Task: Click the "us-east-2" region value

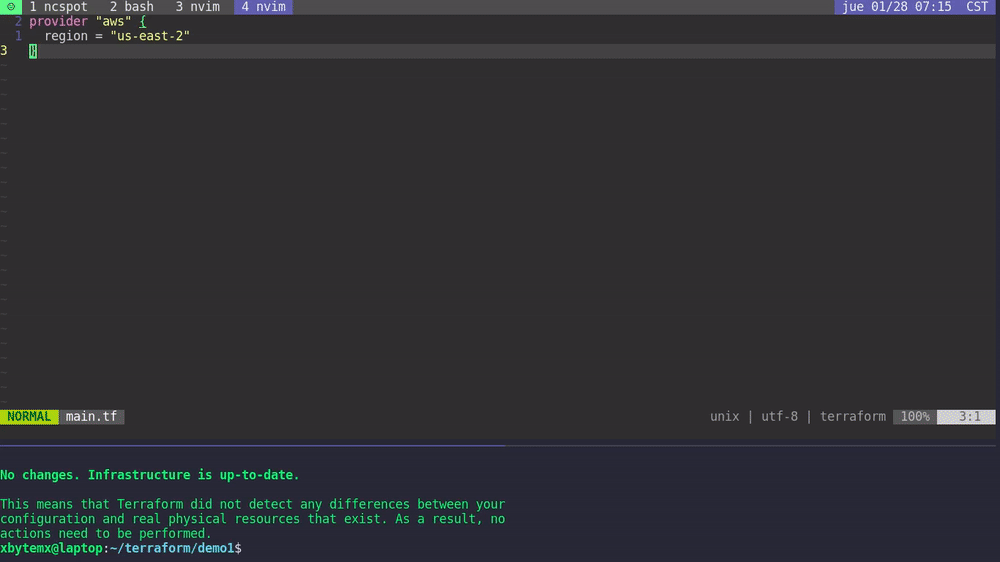Action: point(150,36)
